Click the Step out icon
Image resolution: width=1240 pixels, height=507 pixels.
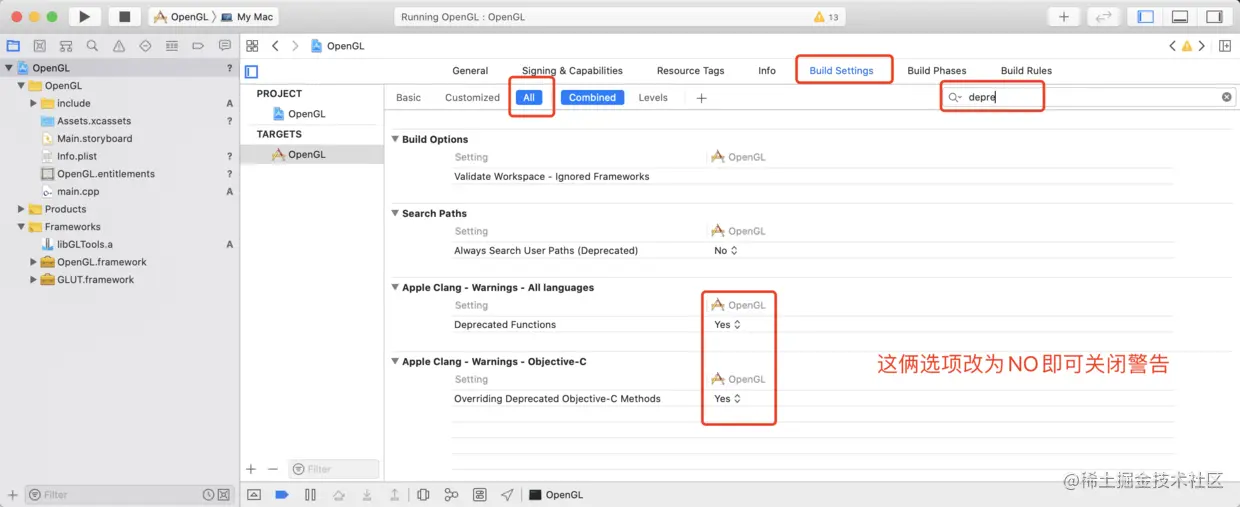point(395,494)
